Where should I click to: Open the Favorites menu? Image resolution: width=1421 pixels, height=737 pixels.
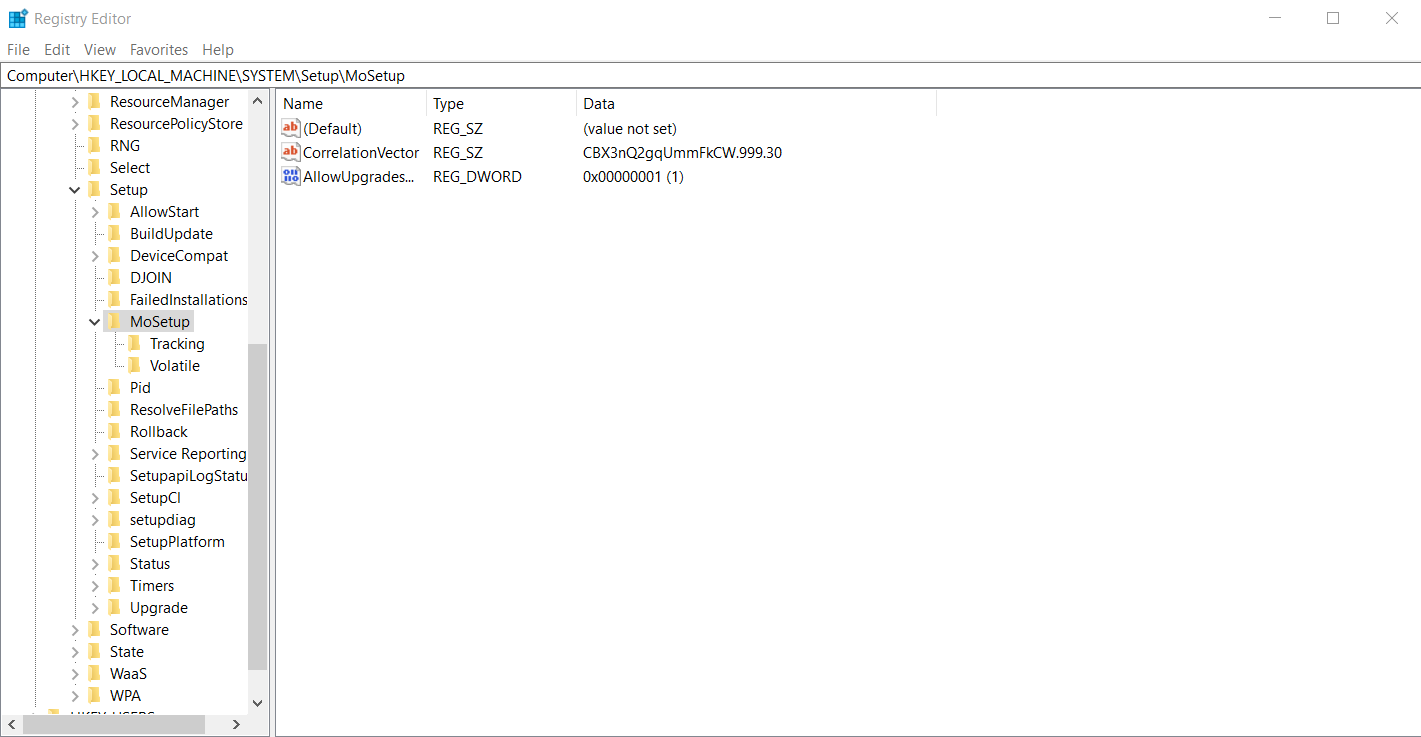(x=158, y=49)
